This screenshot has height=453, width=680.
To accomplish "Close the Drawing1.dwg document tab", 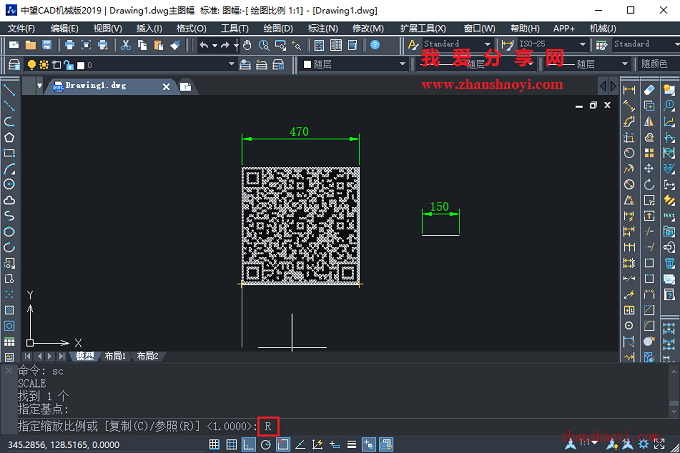I will pos(166,87).
